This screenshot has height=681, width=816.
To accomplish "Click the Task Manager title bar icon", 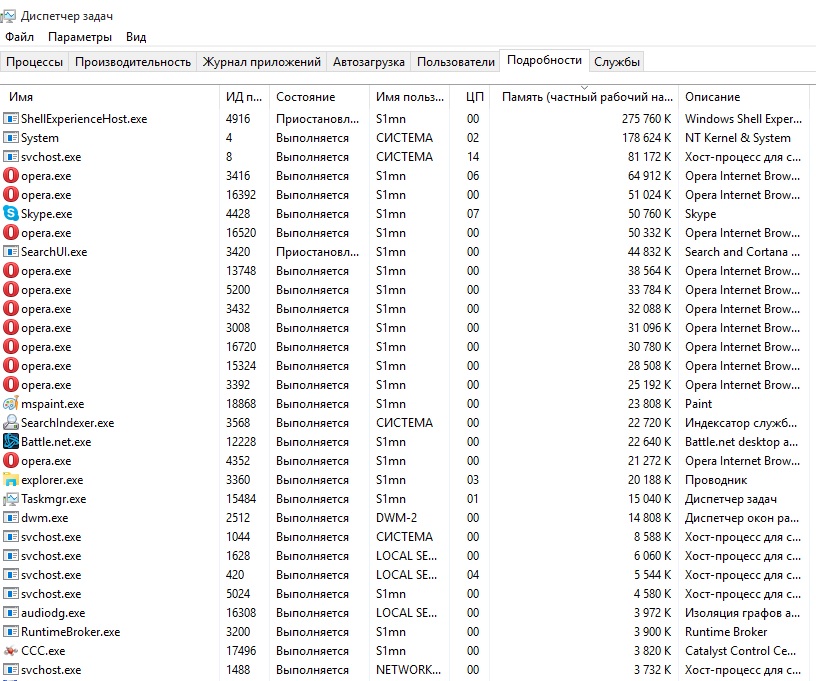I will pos(8,16).
